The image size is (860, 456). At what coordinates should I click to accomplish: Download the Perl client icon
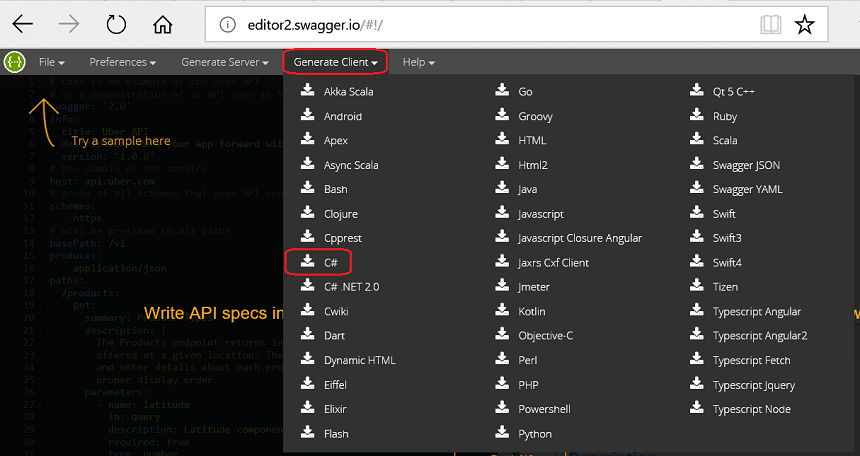tap(502, 358)
